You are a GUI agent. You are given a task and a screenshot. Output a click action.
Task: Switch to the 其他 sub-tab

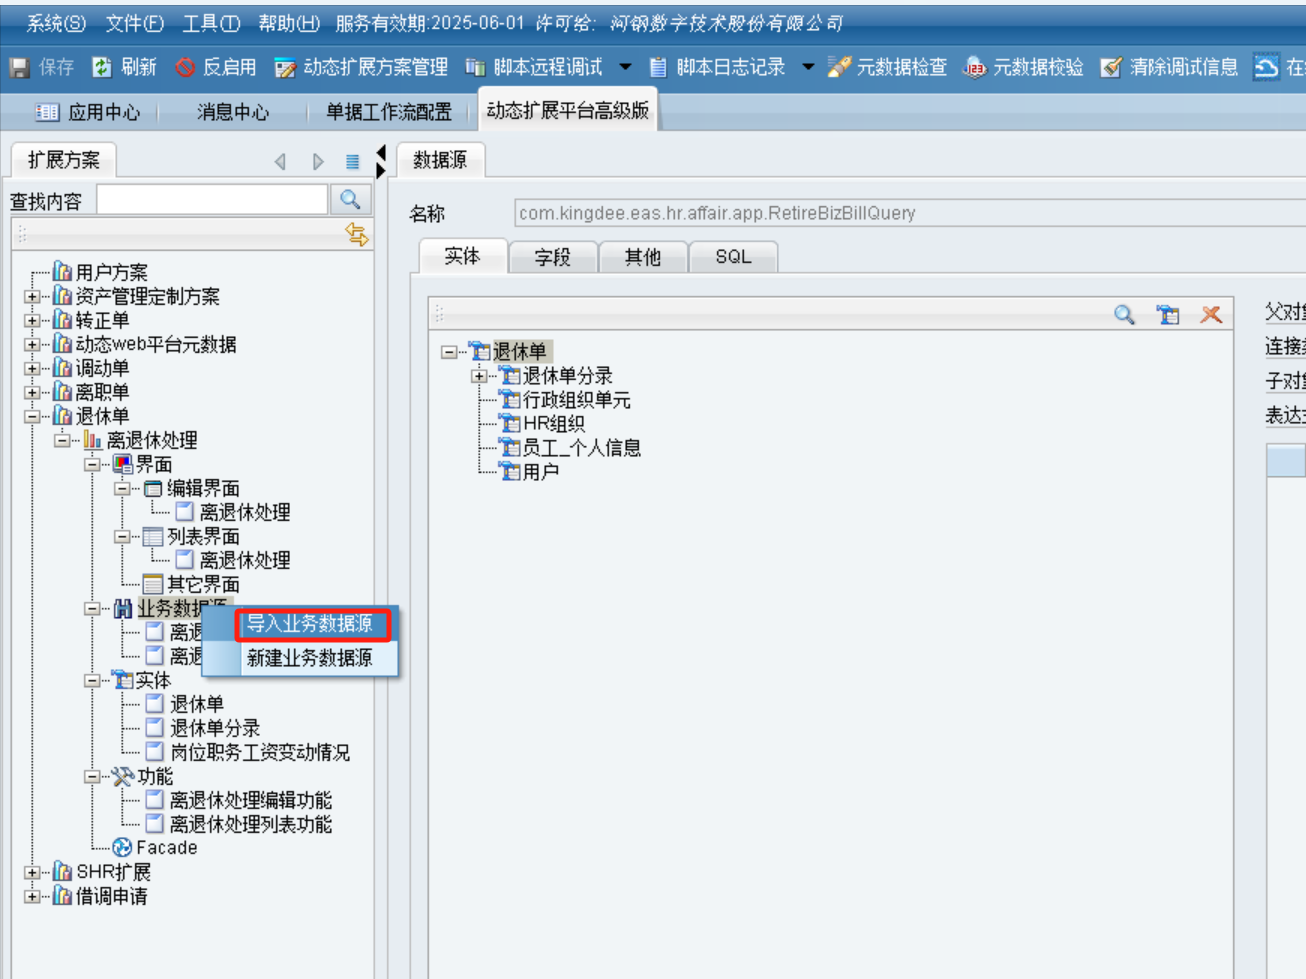tap(643, 258)
